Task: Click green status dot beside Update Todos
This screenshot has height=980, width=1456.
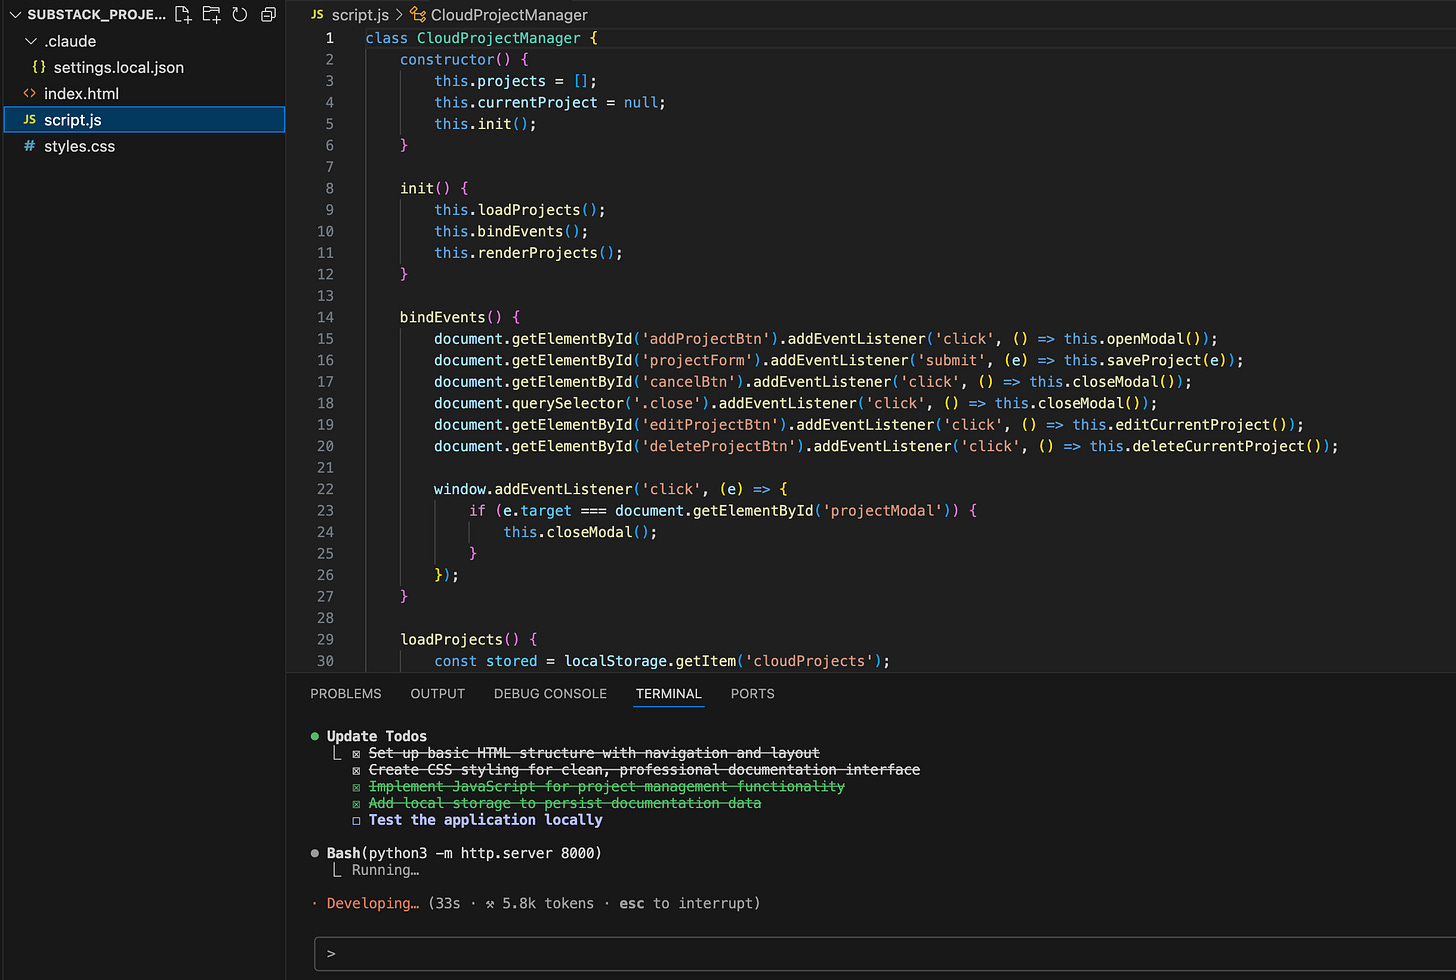Action: coord(315,736)
